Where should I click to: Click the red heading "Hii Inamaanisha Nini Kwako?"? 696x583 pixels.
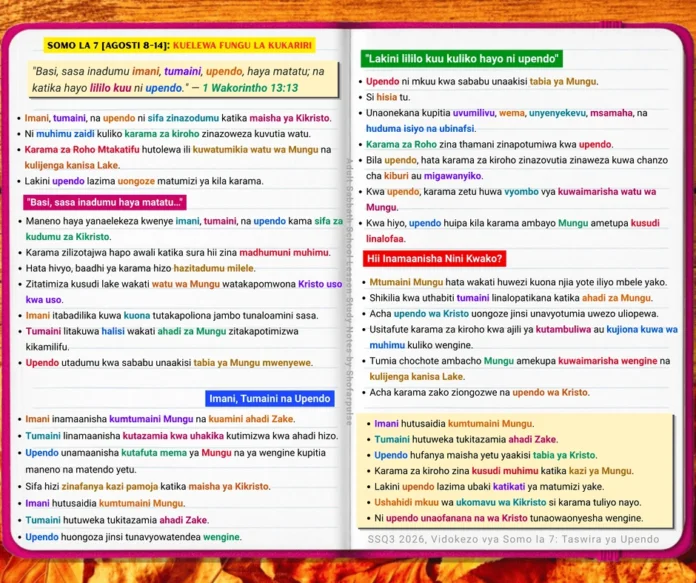(x=435, y=259)
